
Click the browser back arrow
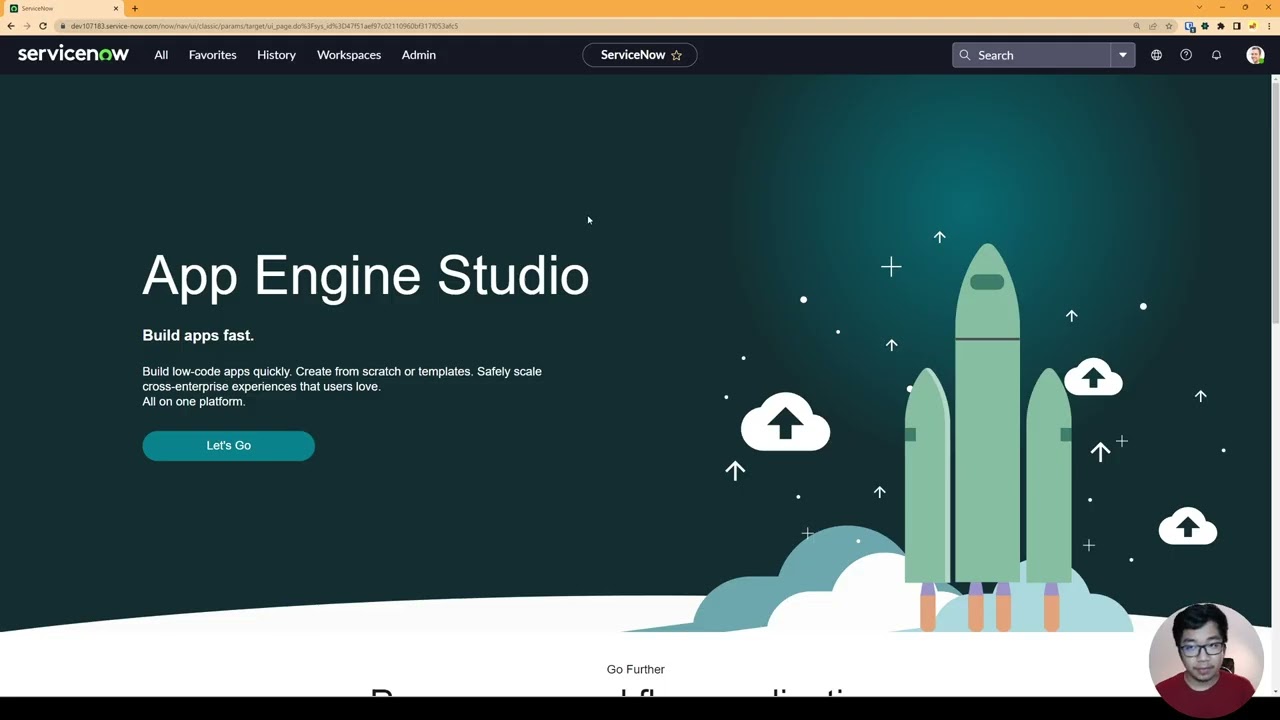(11, 26)
